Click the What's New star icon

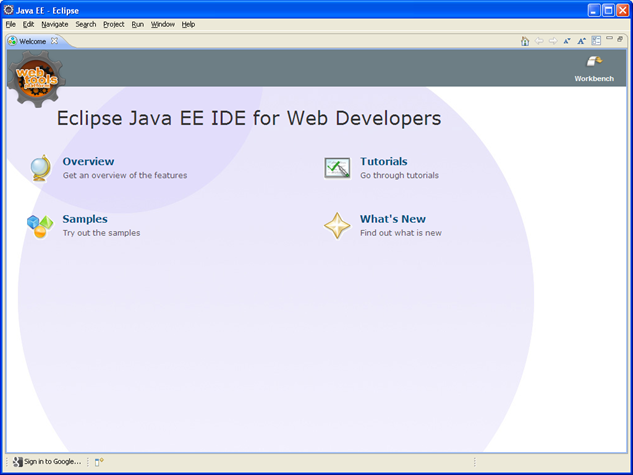(337, 226)
